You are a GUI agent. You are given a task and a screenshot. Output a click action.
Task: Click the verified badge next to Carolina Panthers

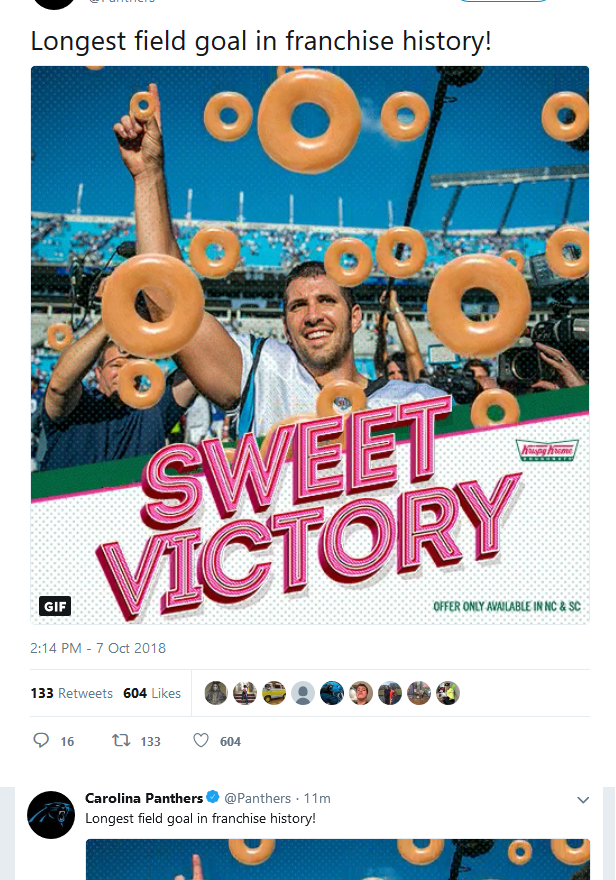(213, 797)
